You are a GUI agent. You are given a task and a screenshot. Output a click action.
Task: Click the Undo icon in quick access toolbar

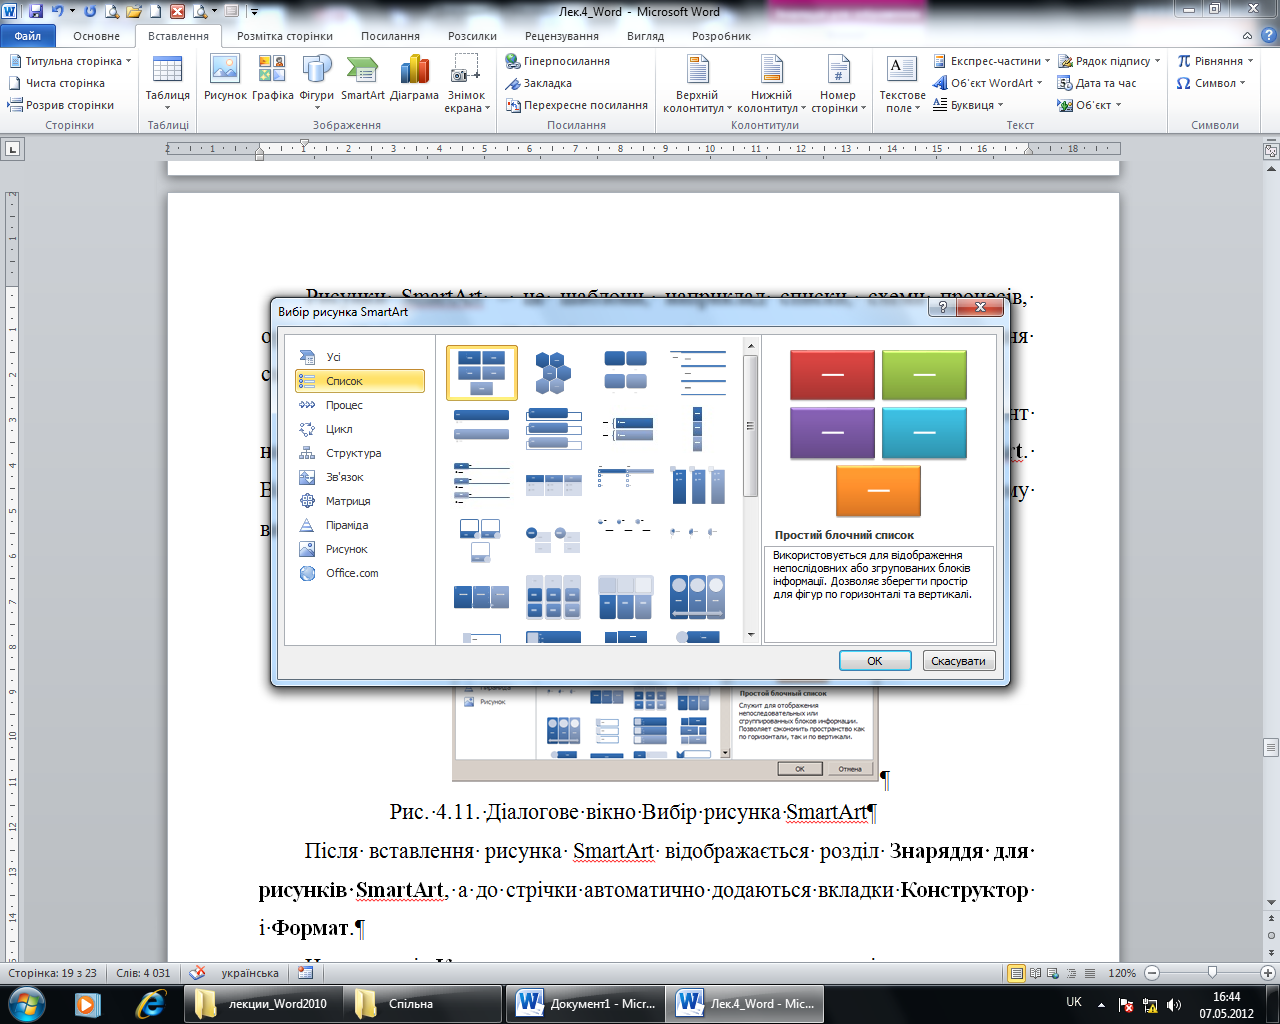coord(57,12)
